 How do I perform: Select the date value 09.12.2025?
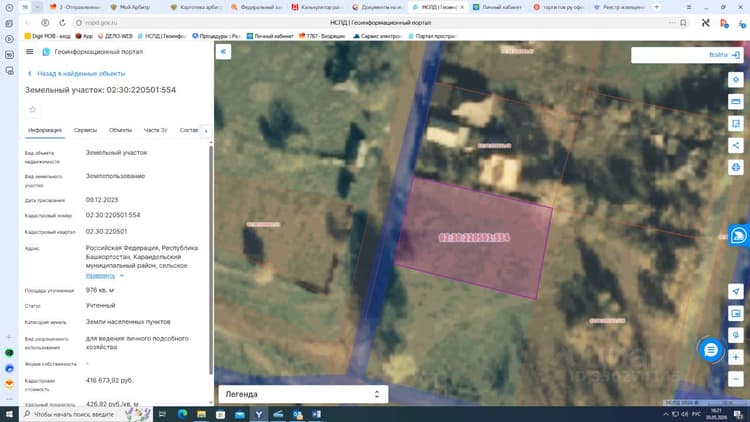(x=102, y=200)
